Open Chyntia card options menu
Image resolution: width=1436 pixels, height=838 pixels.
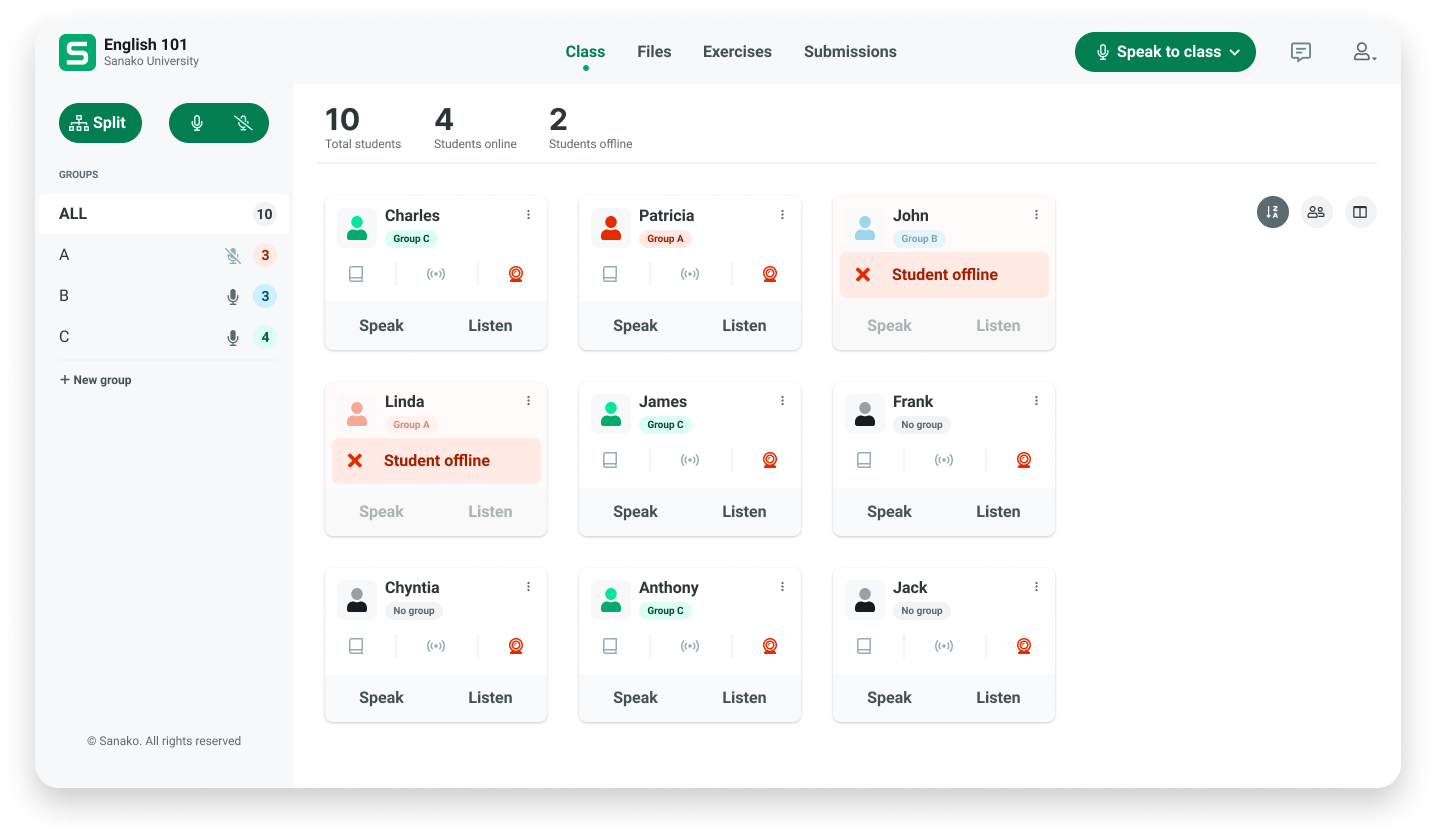pyautogui.click(x=528, y=587)
